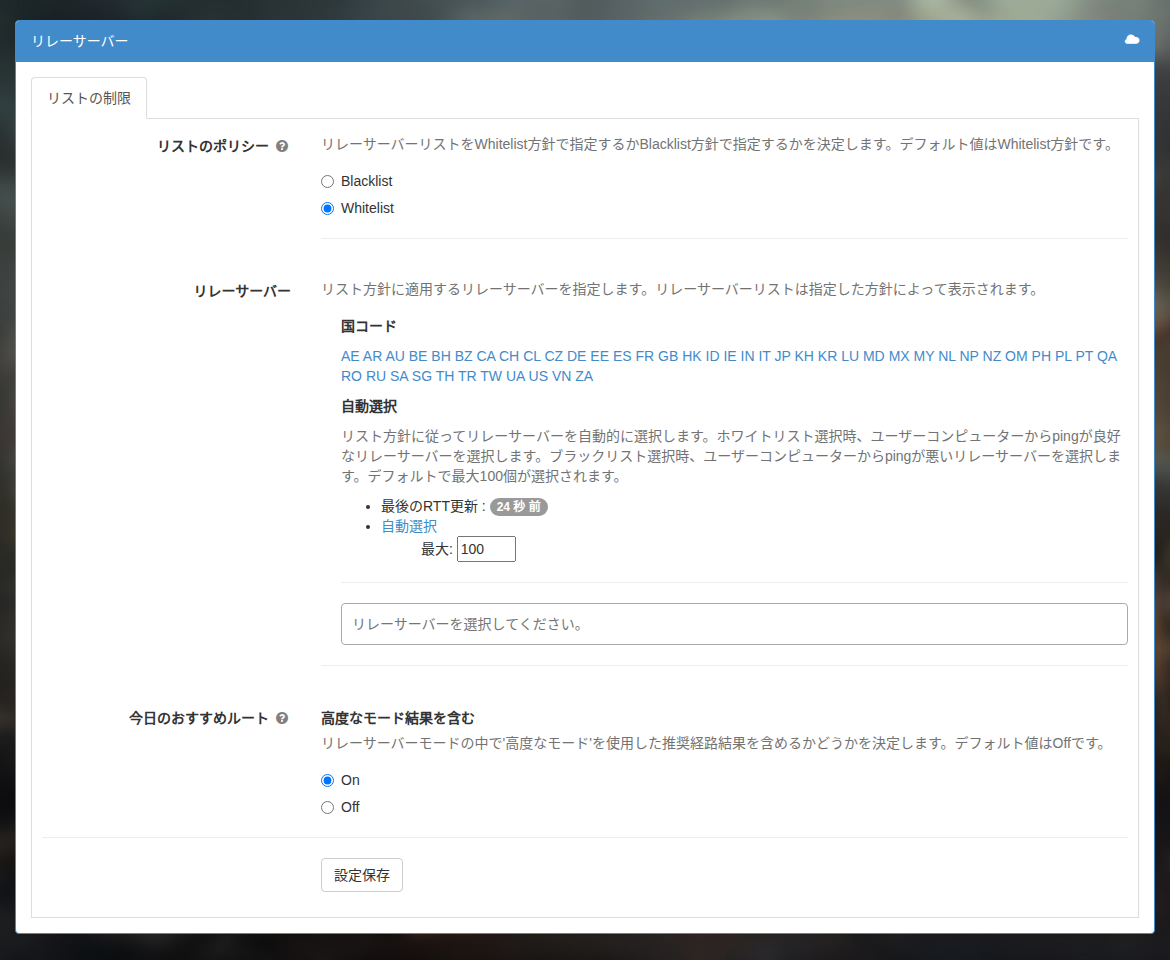Choose country code VN
The height and width of the screenshot is (974, 1170).
coord(562,376)
